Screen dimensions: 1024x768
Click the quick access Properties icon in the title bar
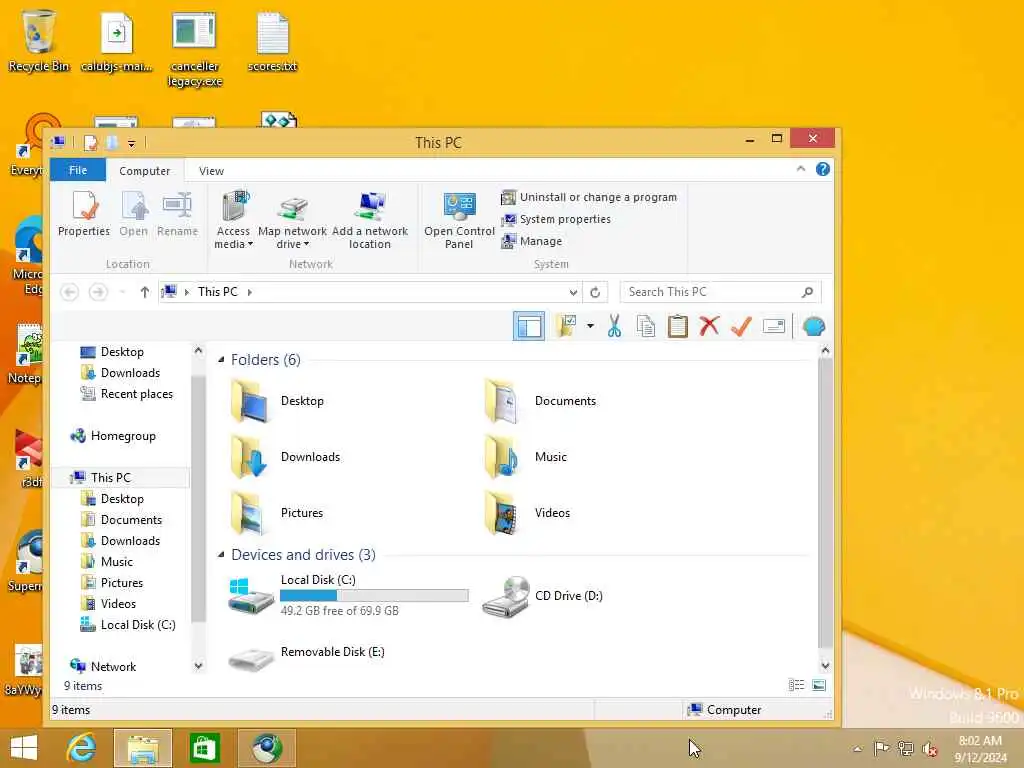coord(91,142)
